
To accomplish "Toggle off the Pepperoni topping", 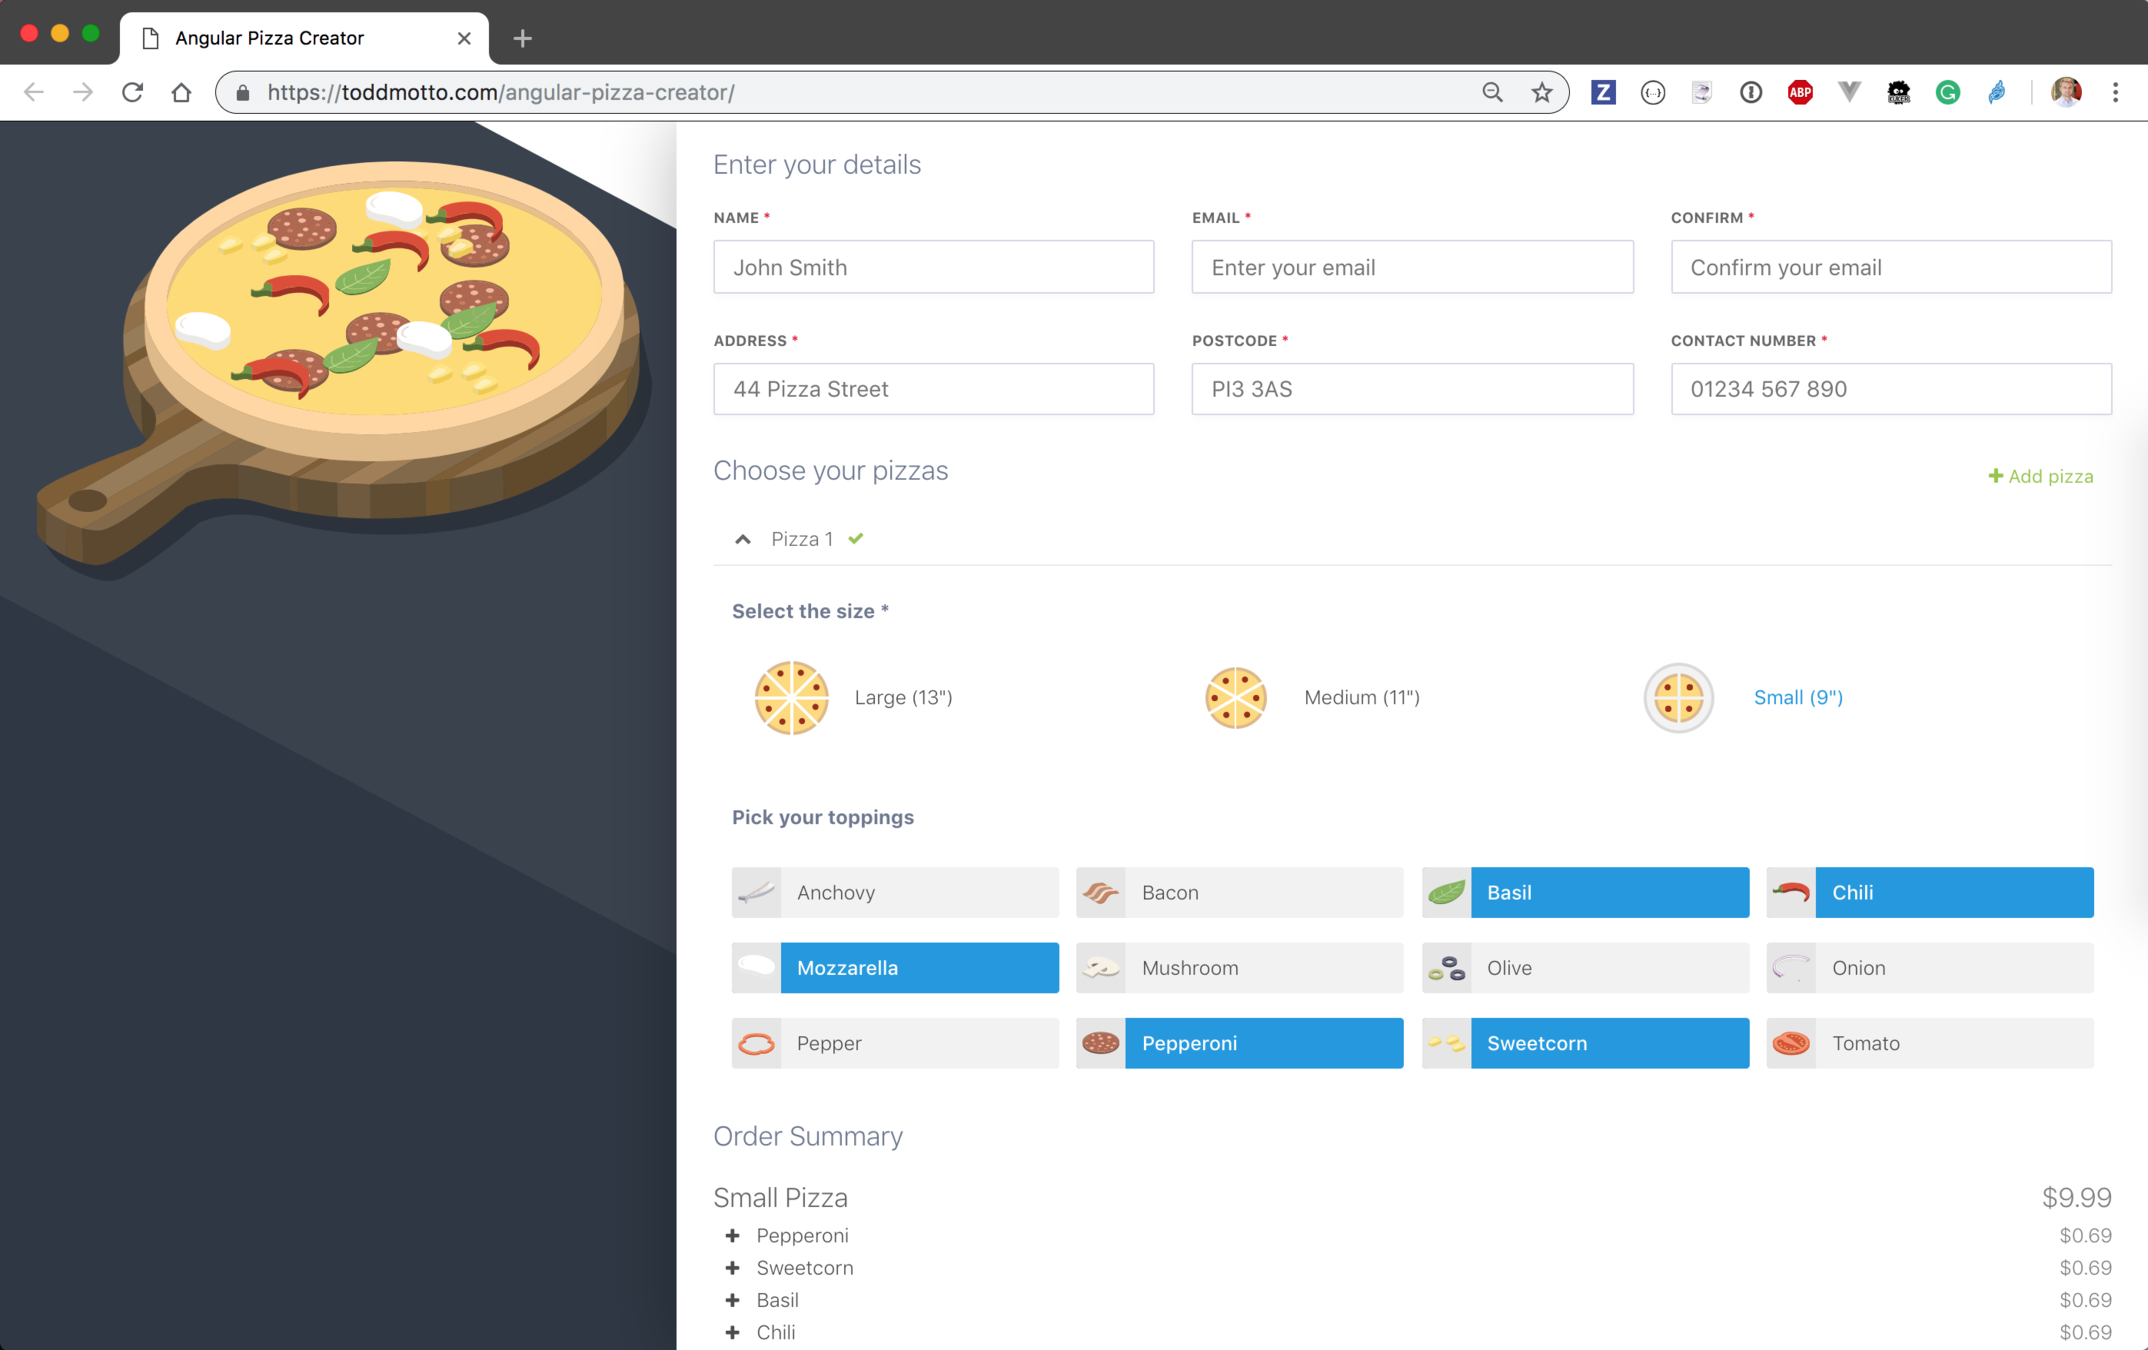I will click(x=1263, y=1043).
